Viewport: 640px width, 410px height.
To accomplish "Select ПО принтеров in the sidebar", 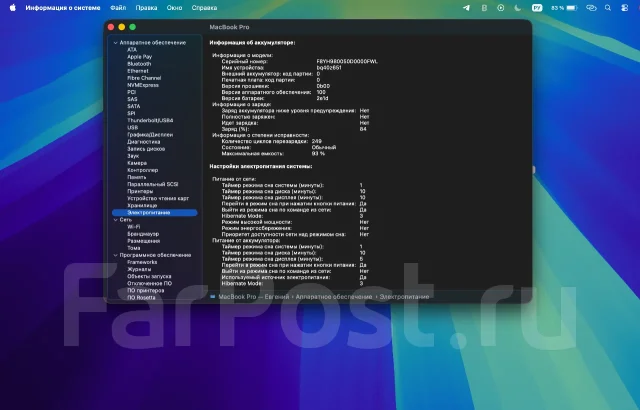I will (x=145, y=290).
